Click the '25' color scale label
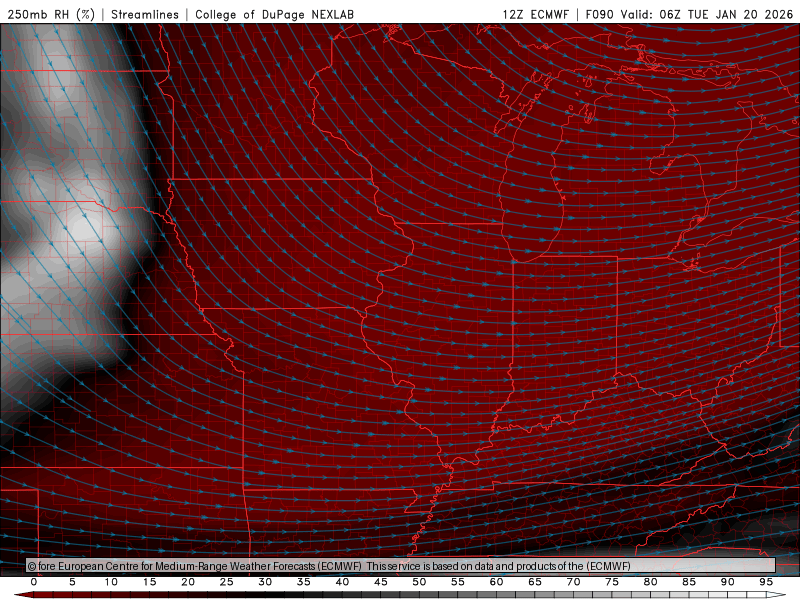Viewport: 800px width, 600px height. click(227, 582)
